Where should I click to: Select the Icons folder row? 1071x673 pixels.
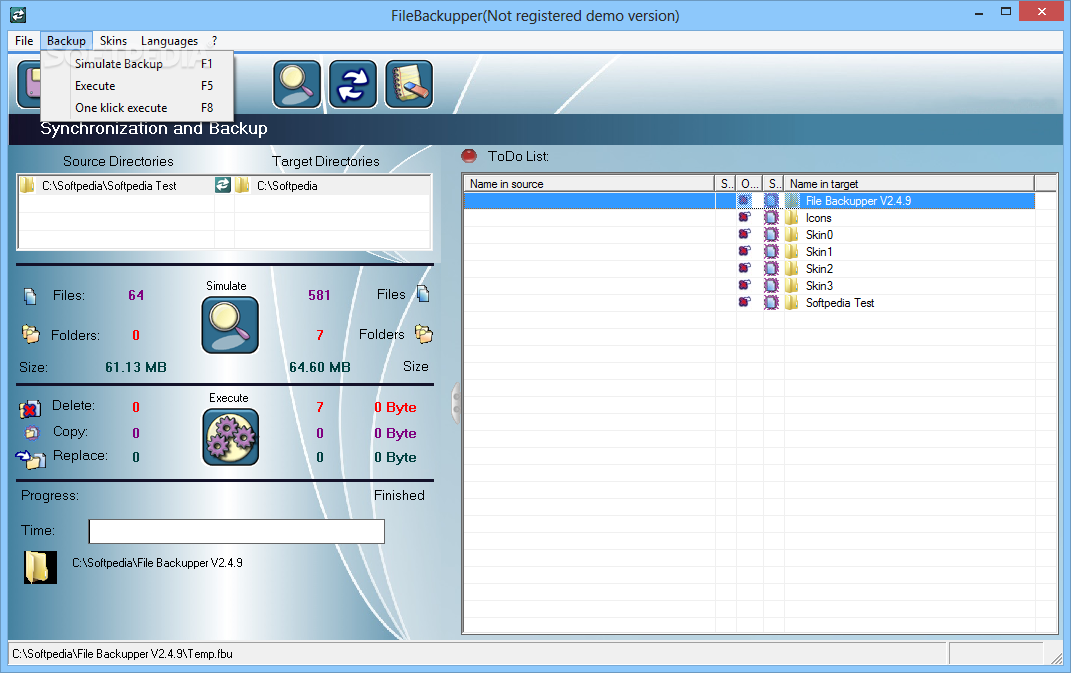click(749, 218)
